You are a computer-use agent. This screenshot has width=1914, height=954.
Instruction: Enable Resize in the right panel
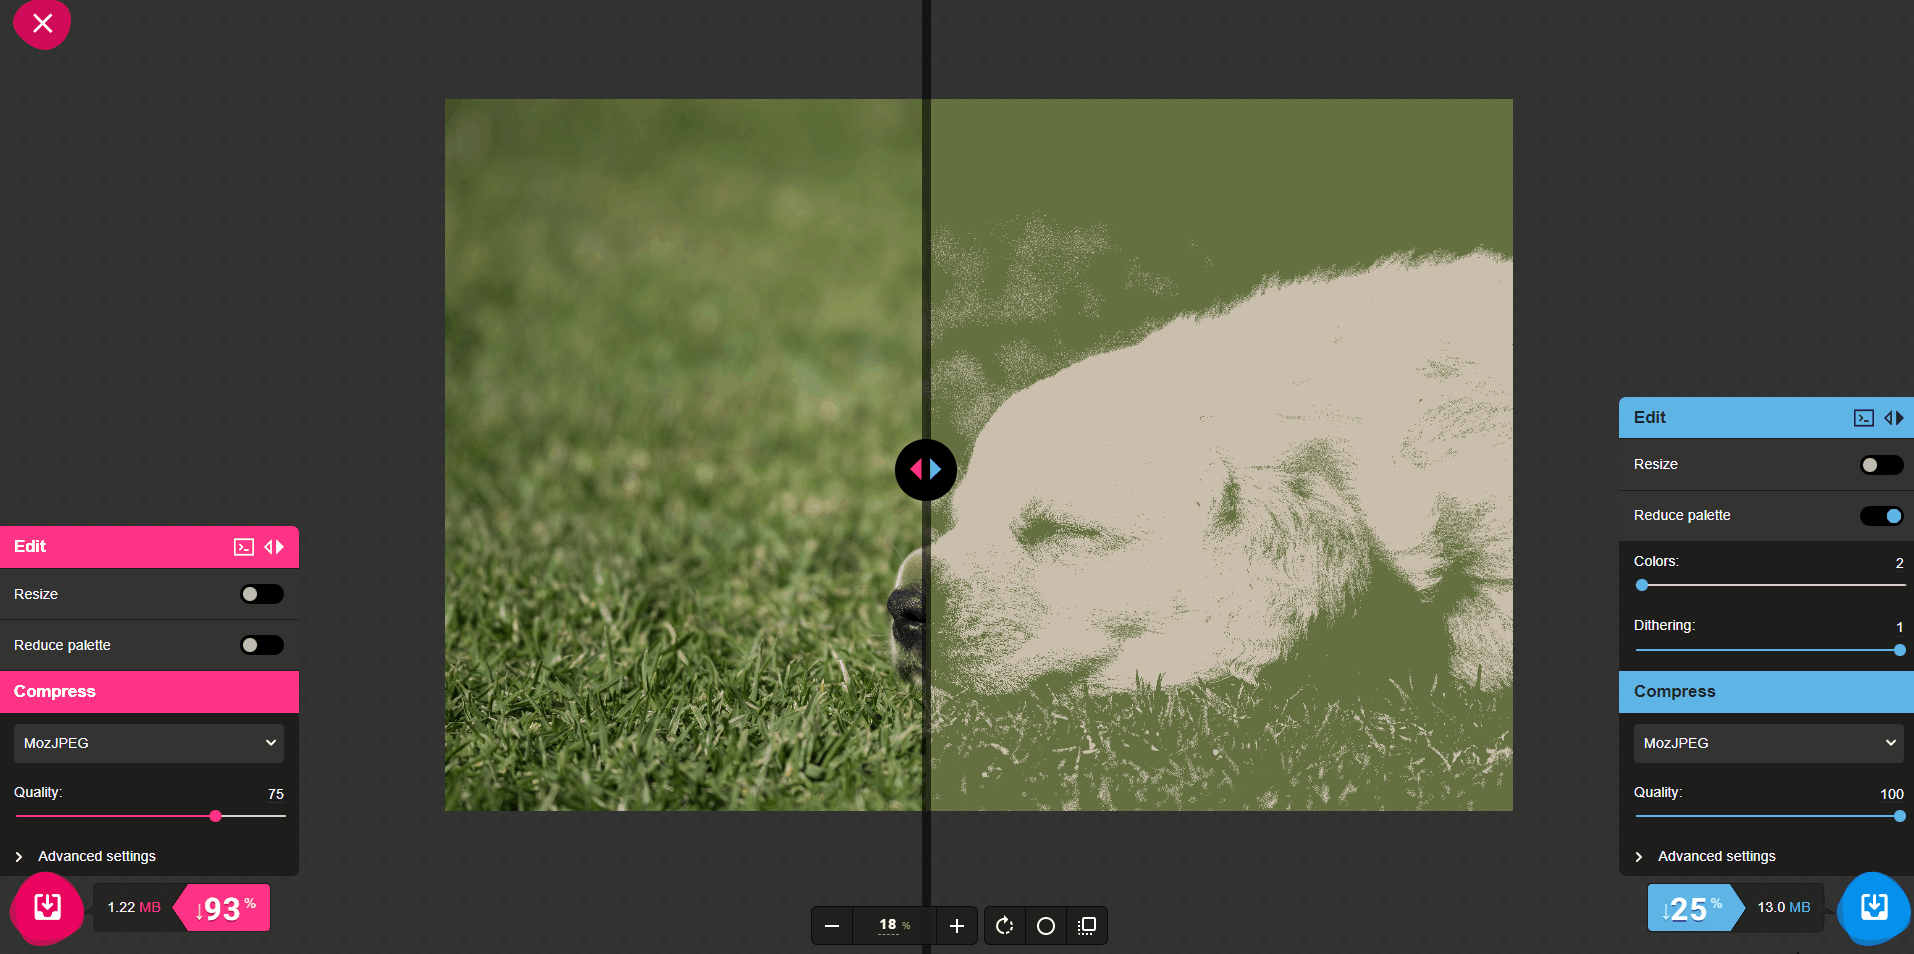(1881, 465)
